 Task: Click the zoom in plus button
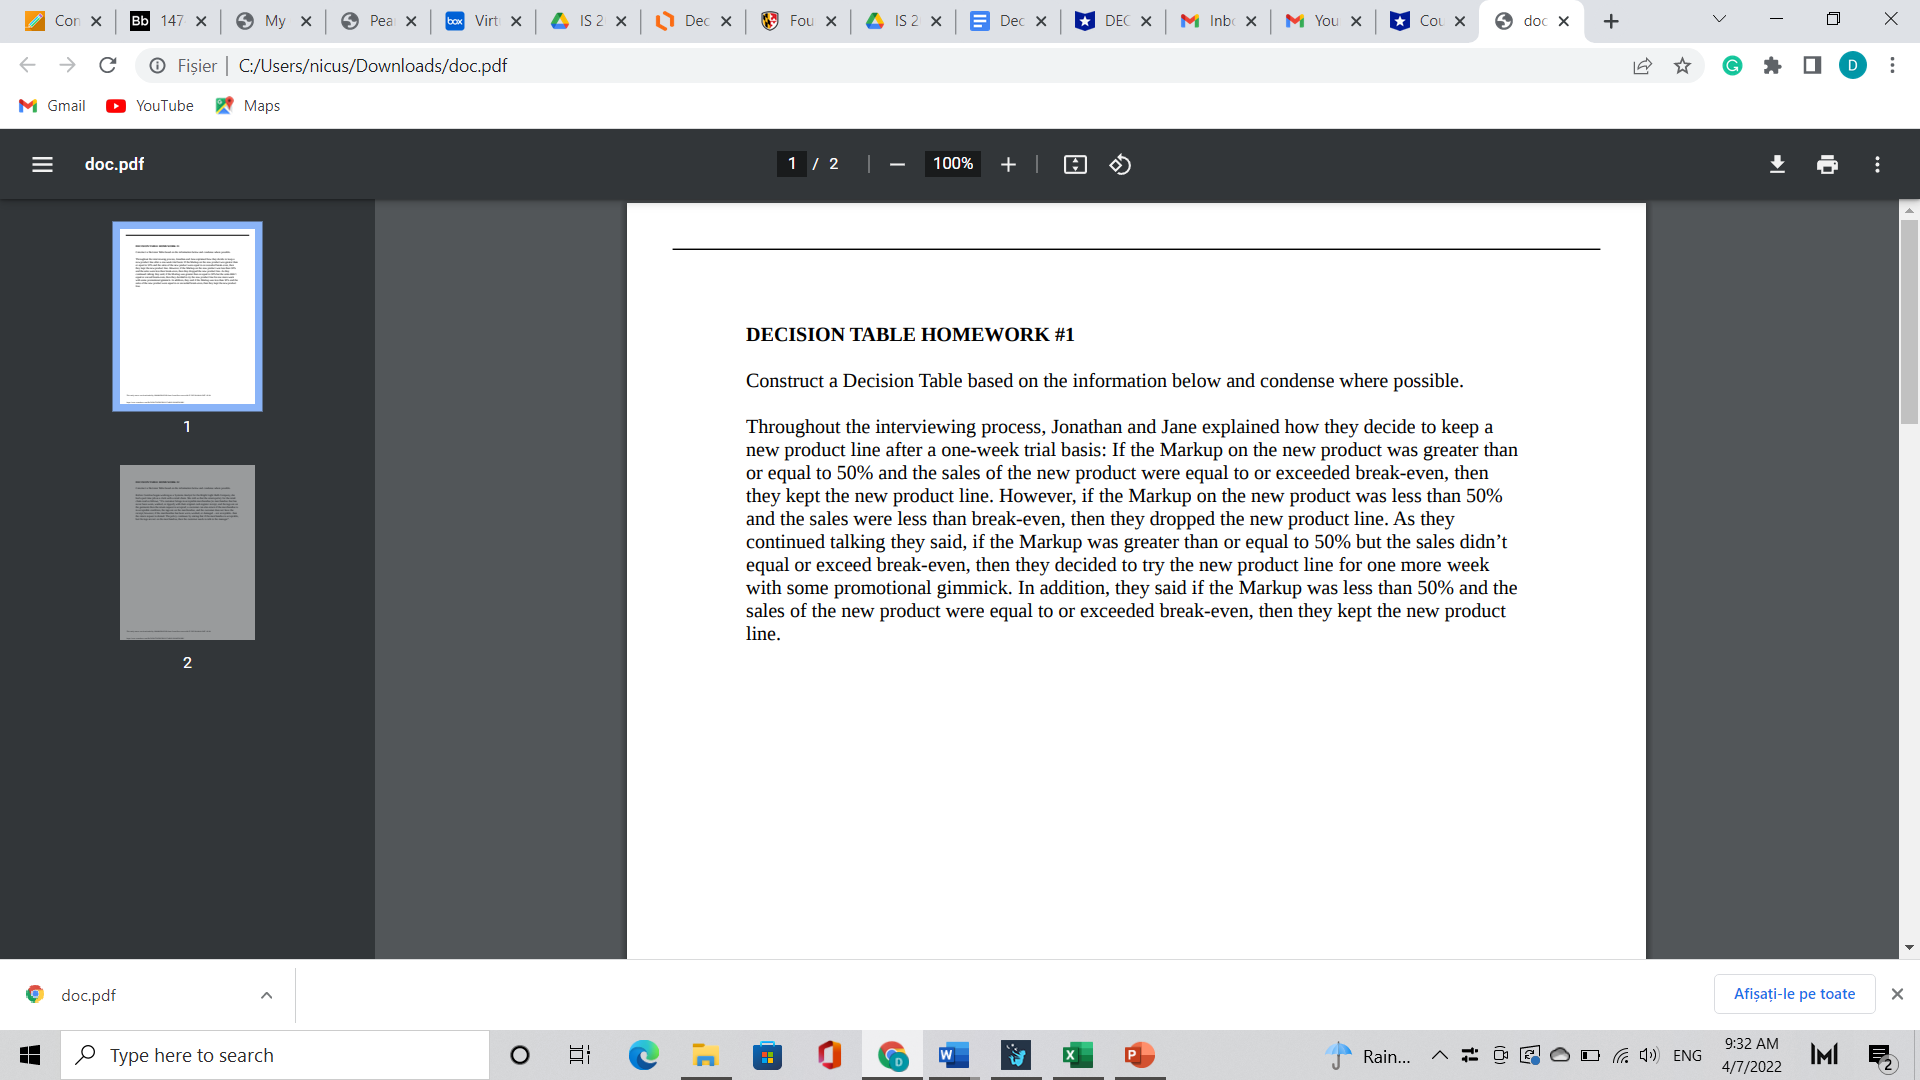(1008, 164)
